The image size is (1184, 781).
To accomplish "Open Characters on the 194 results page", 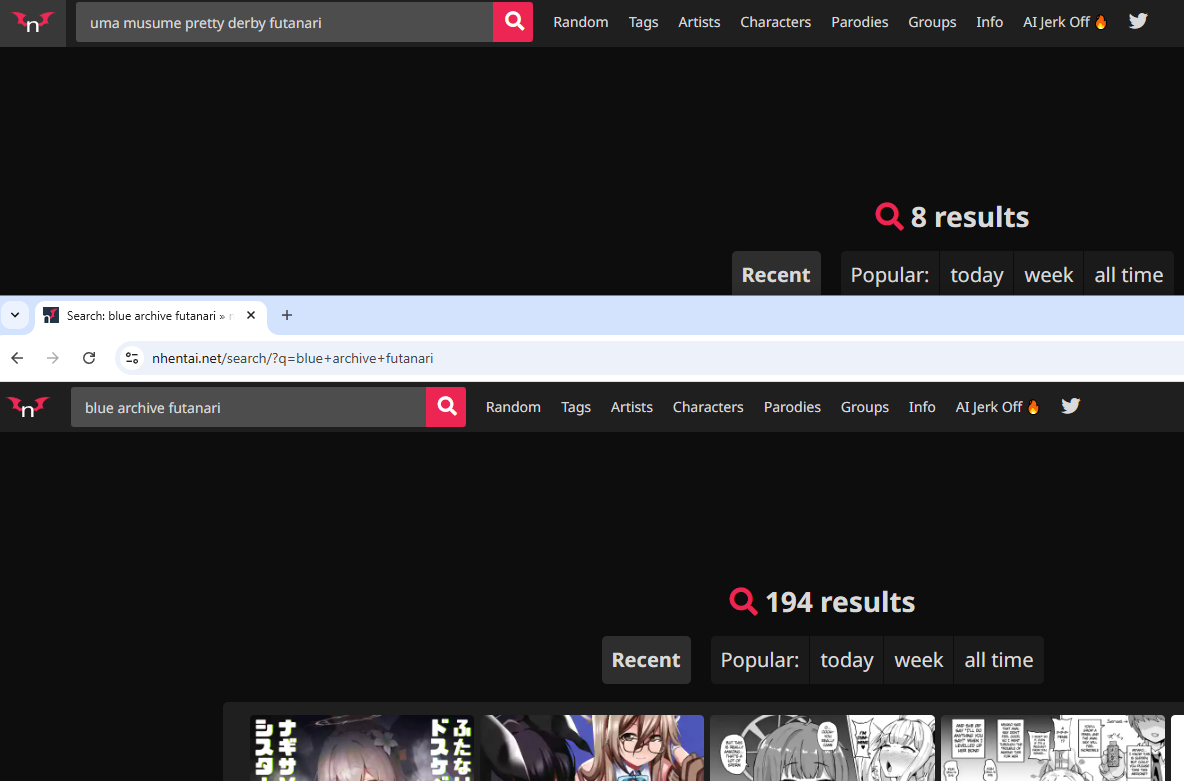I will (708, 407).
